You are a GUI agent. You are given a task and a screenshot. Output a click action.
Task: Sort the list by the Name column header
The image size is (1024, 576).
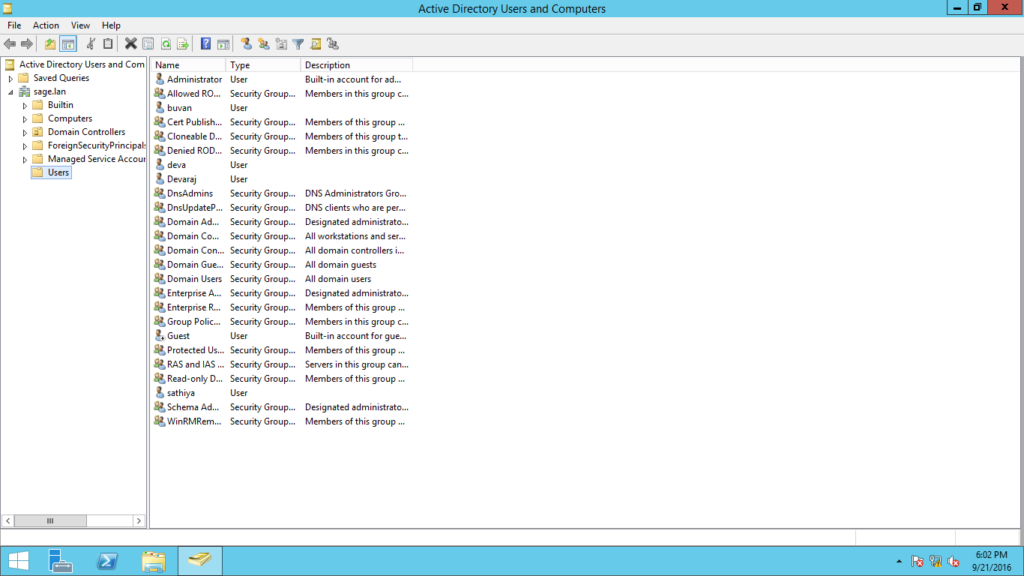coord(186,65)
